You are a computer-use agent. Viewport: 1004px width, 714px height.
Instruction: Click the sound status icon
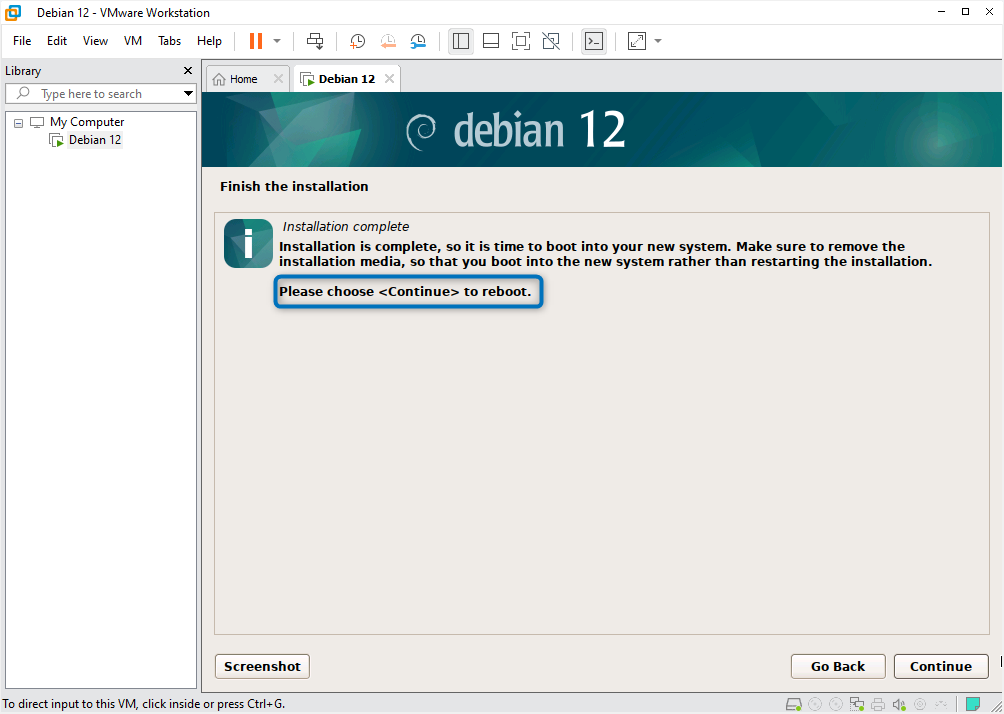899,704
